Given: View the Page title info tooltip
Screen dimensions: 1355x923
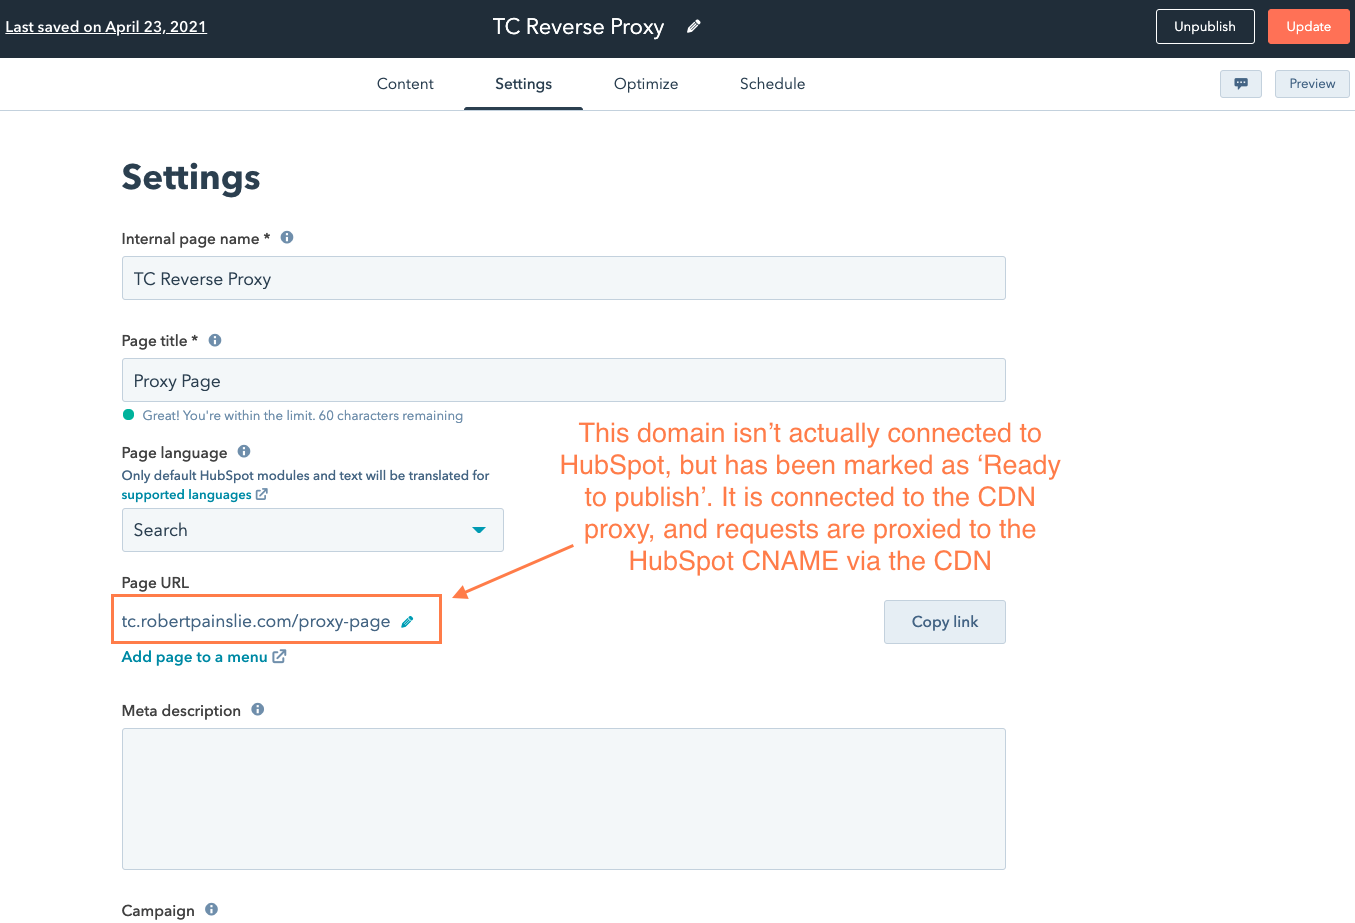Looking at the screenshot, I should point(214,339).
